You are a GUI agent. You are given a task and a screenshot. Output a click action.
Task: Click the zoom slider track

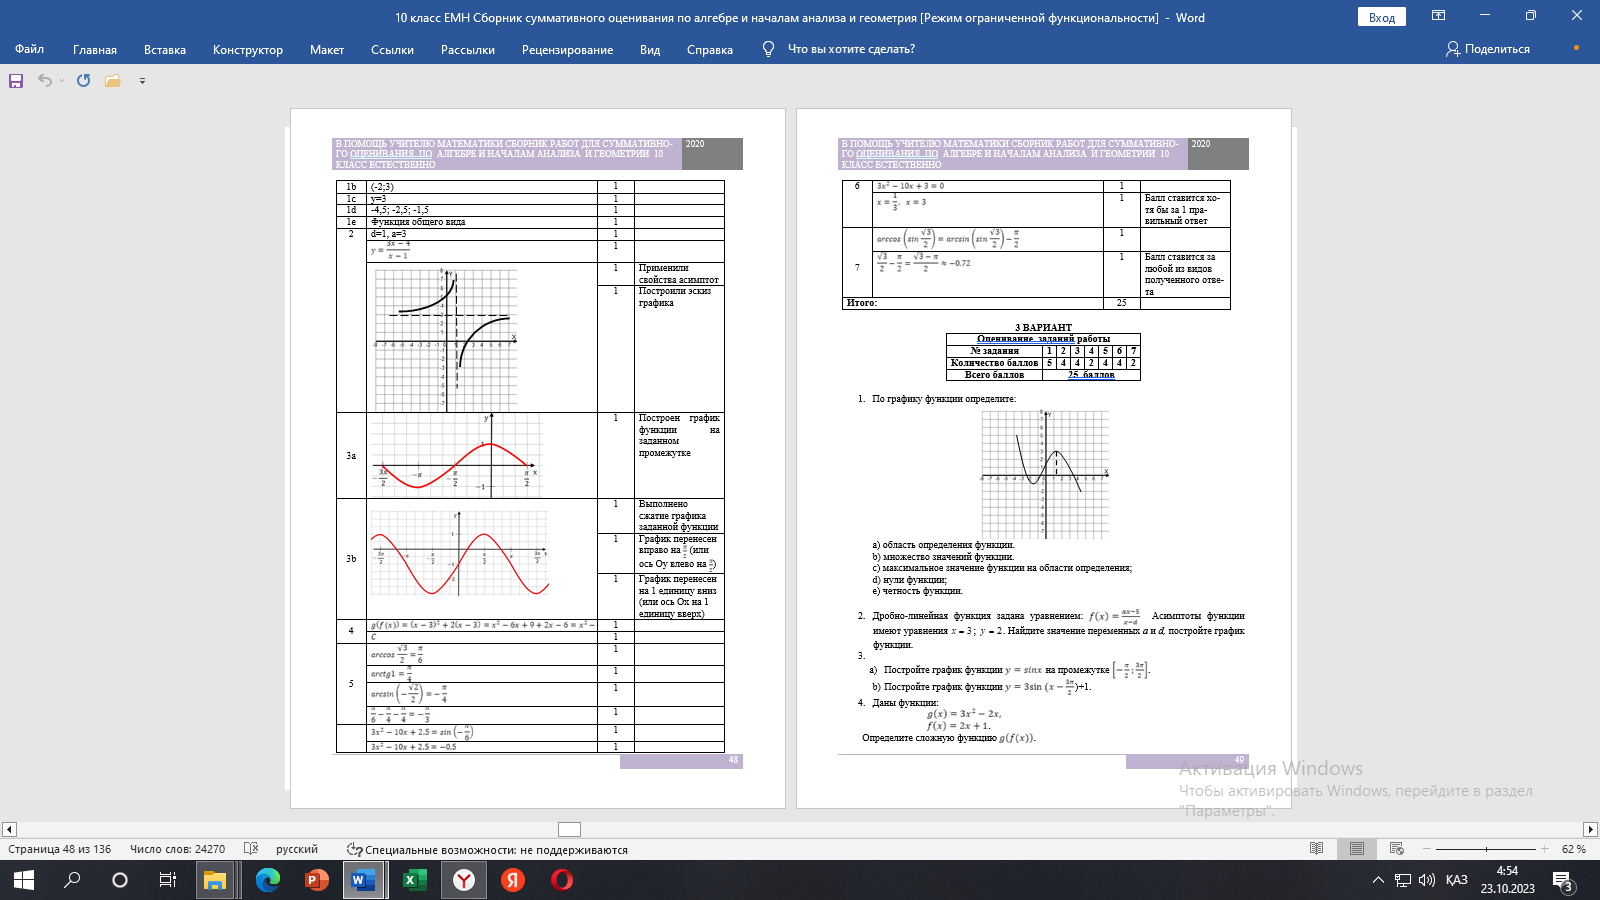point(1486,849)
